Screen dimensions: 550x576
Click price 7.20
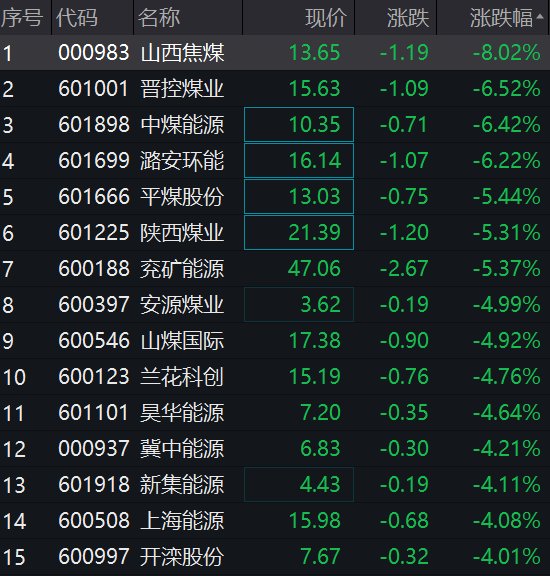coord(321,413)
